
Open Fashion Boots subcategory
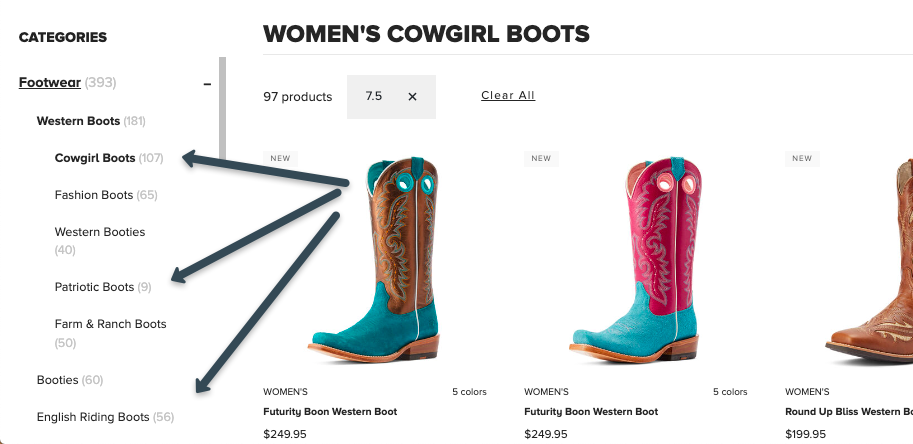coord(94,195)
